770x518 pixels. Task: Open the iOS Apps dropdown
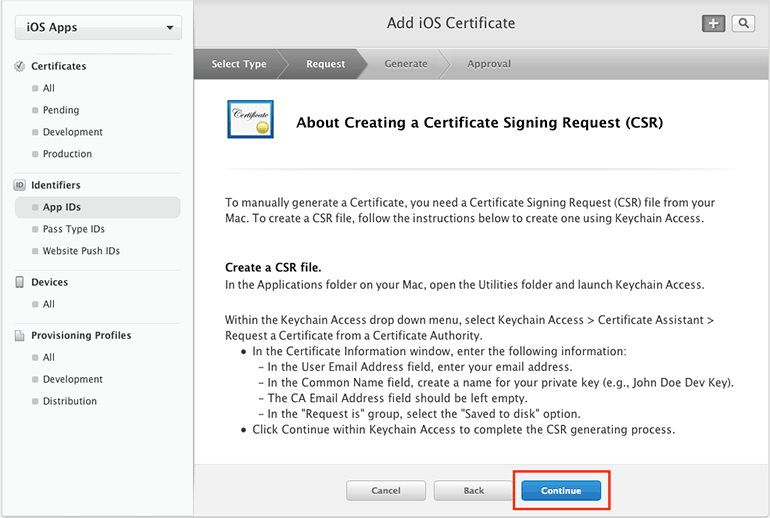click(97, 27)
